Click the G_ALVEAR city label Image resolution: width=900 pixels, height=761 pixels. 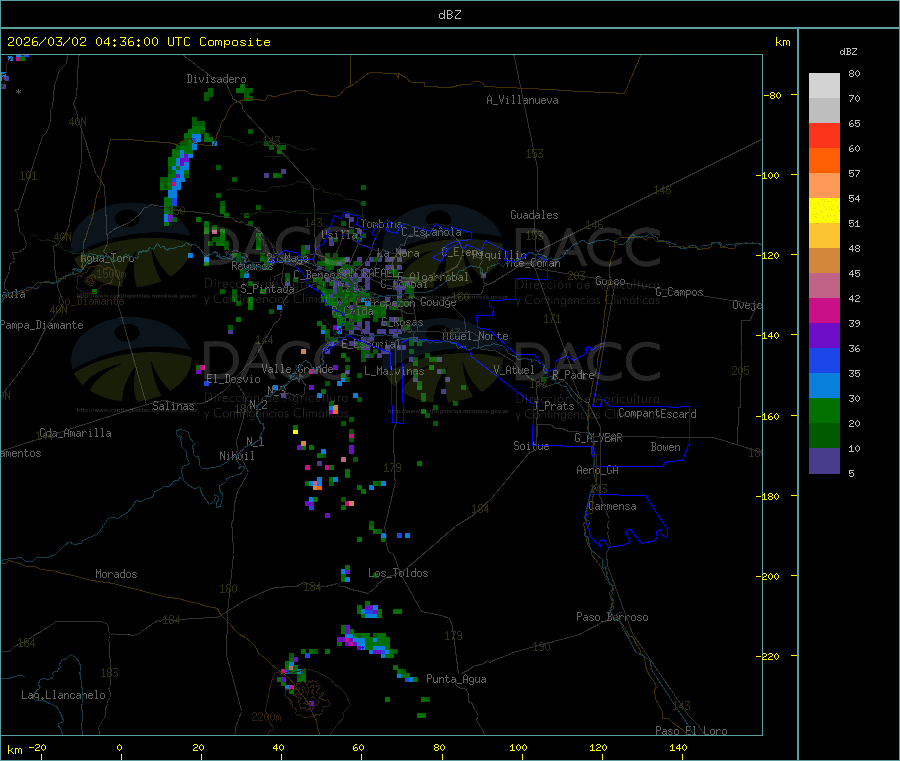(x=598, y=438)
